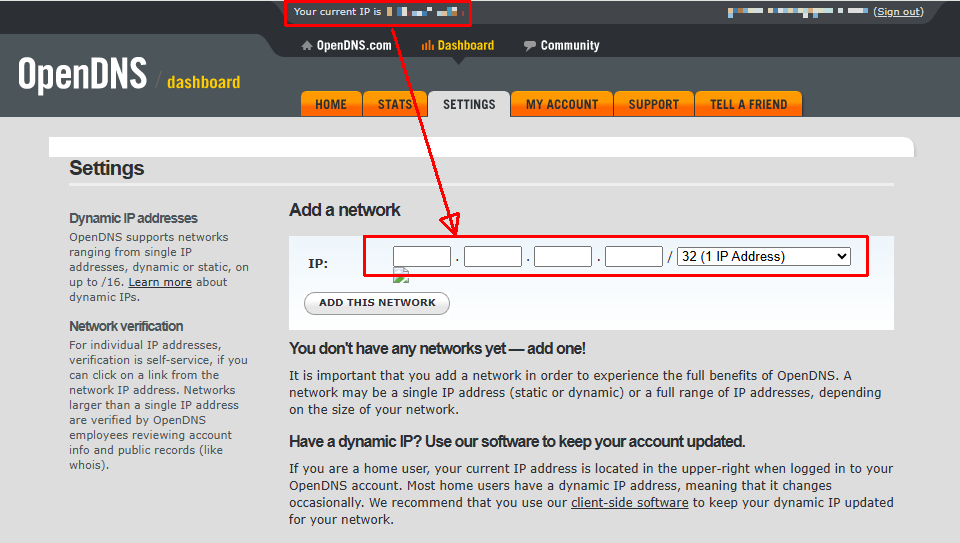Click the broken image icon below IP fields
Screen dimensions: 960x543
pyautogui.click(x=401, y=275)
